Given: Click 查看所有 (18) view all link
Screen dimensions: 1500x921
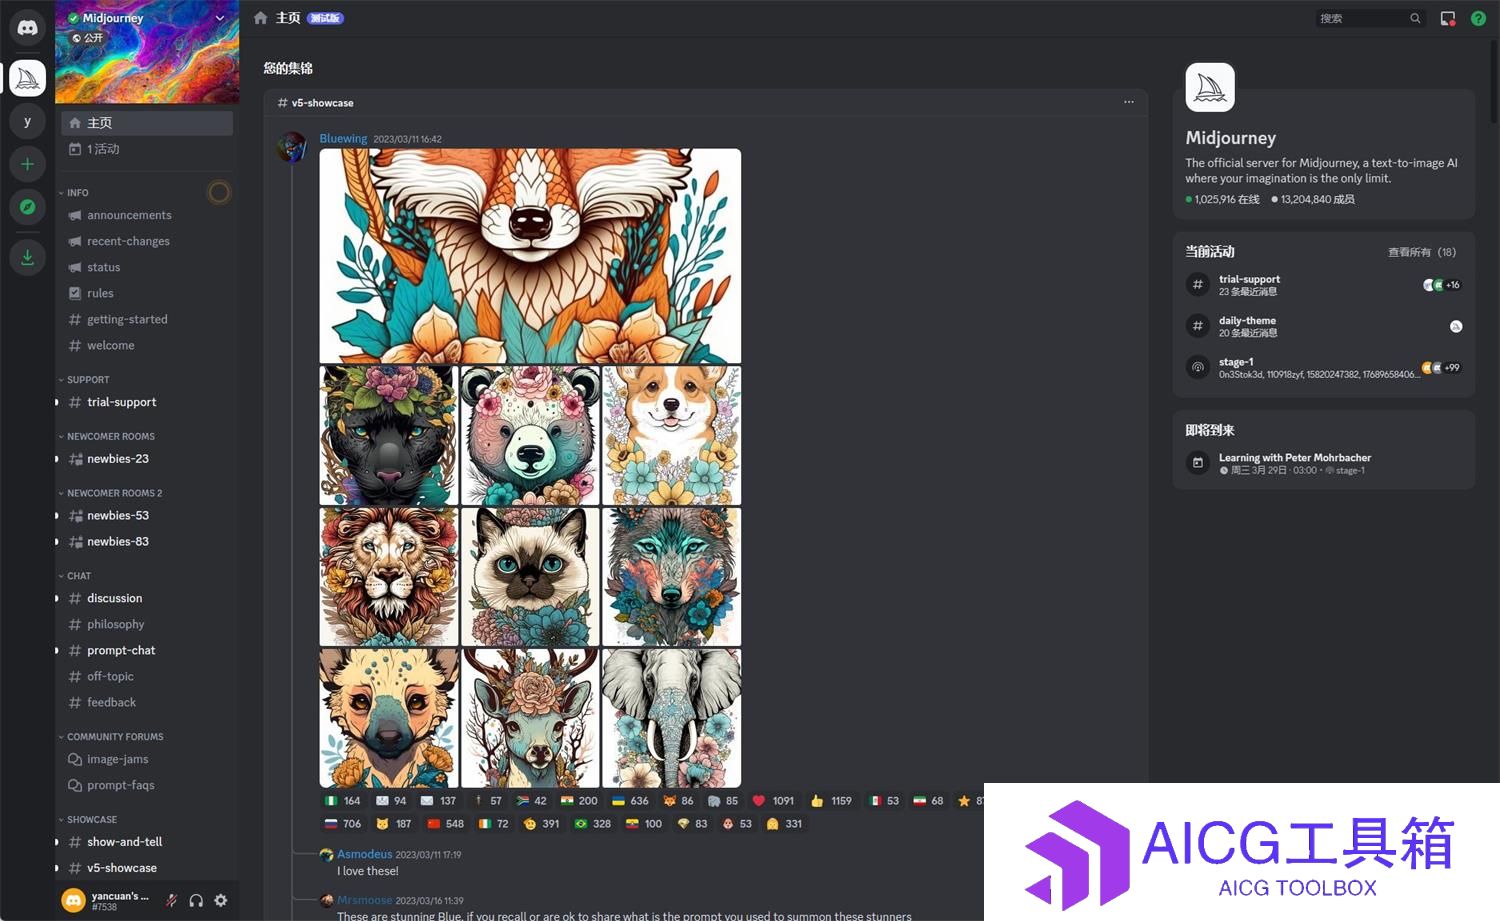Looking at the screenshot, I should coord(1422,252).
